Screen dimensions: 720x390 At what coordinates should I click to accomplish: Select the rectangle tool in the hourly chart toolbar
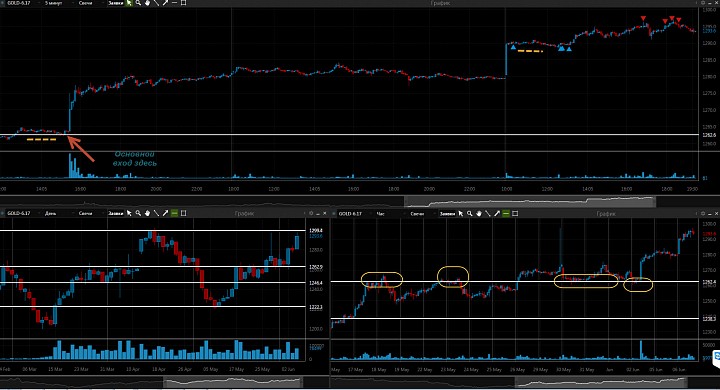[x=515, y=214]
